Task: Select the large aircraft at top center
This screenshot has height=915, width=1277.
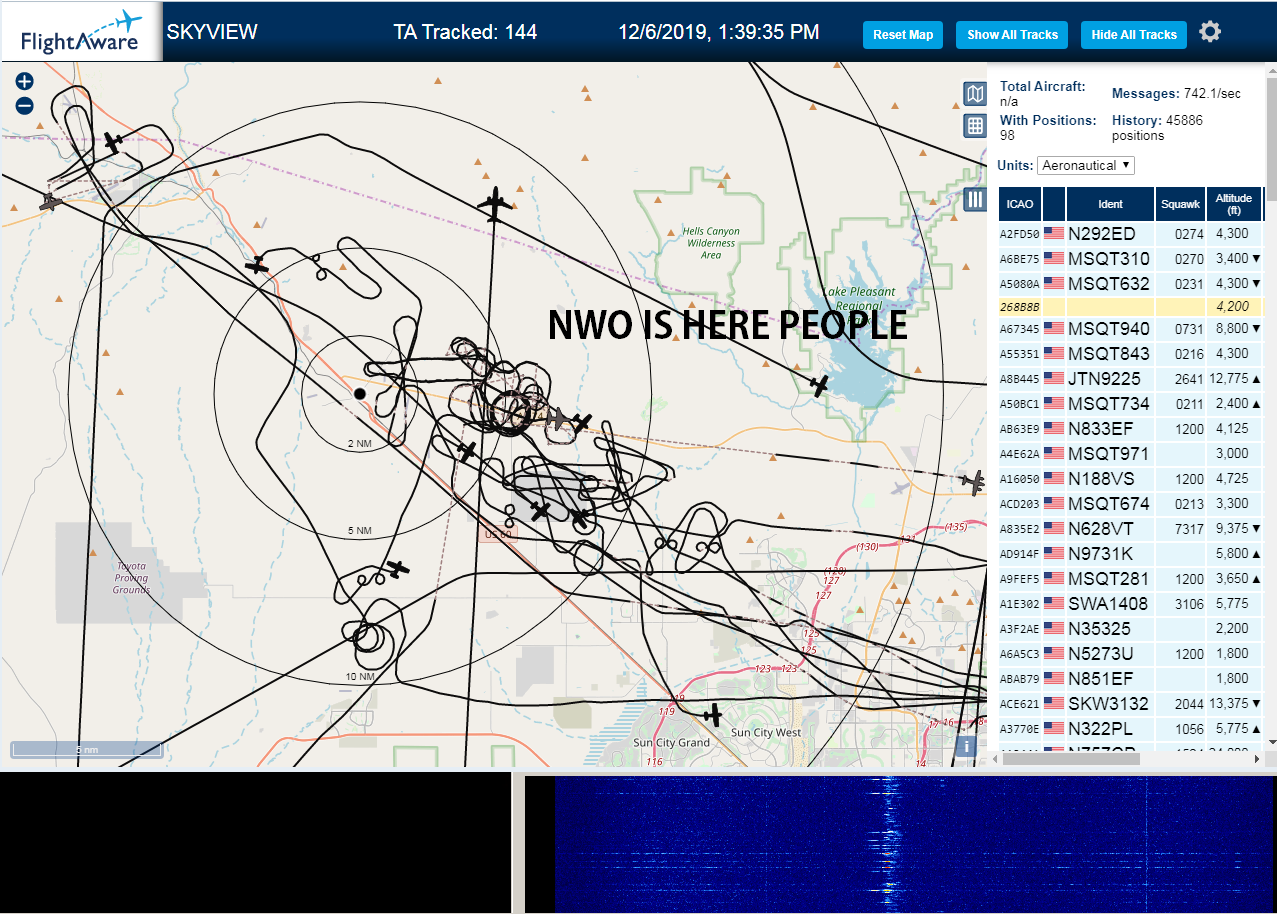Action: [x=495, y=204]
